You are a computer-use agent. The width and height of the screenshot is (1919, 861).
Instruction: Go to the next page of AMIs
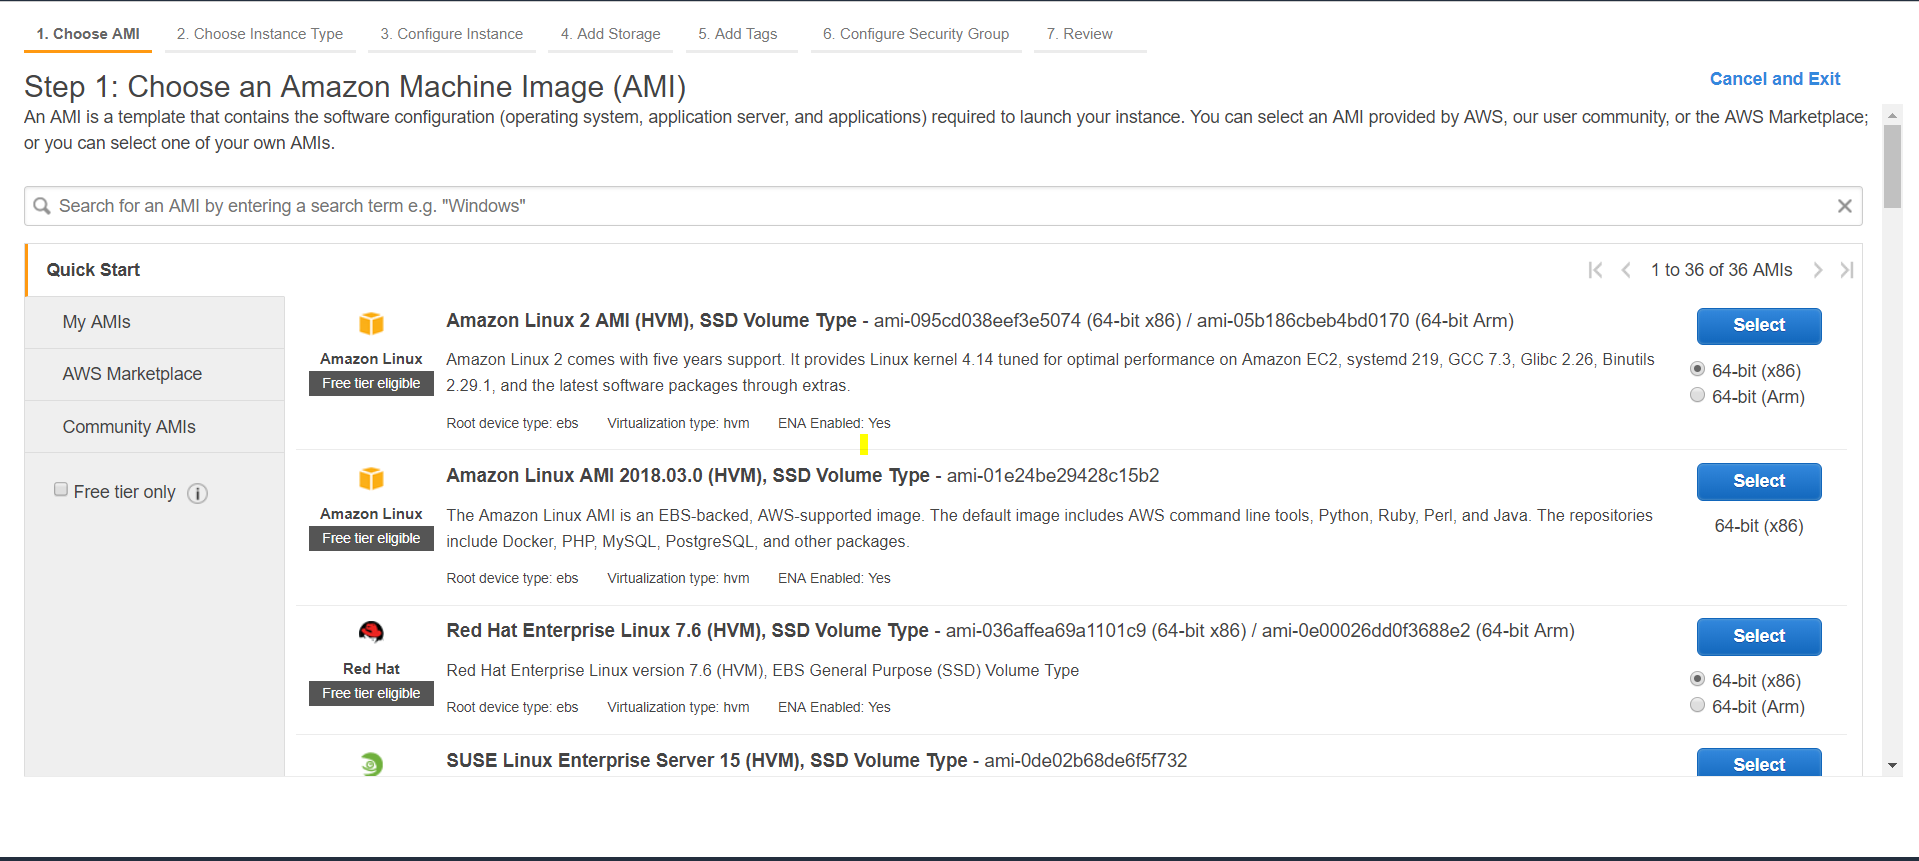pos(1817,270)
